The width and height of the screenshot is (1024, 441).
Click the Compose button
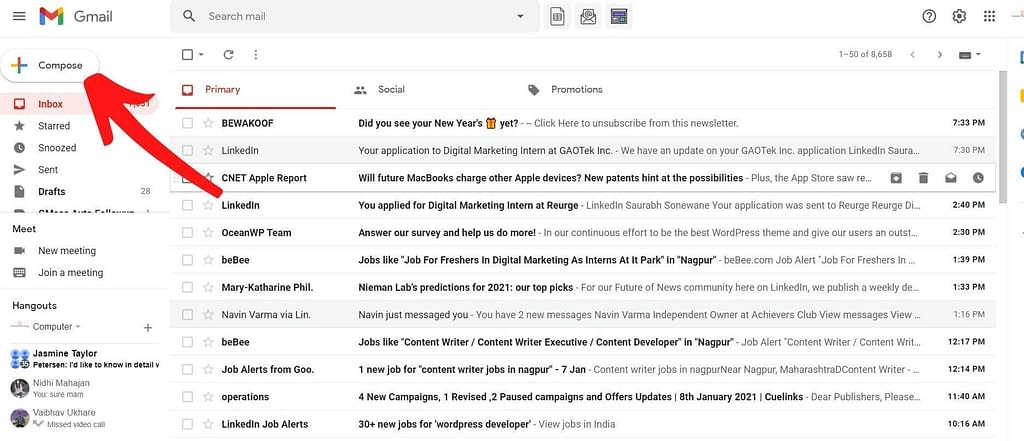point(50,65)
